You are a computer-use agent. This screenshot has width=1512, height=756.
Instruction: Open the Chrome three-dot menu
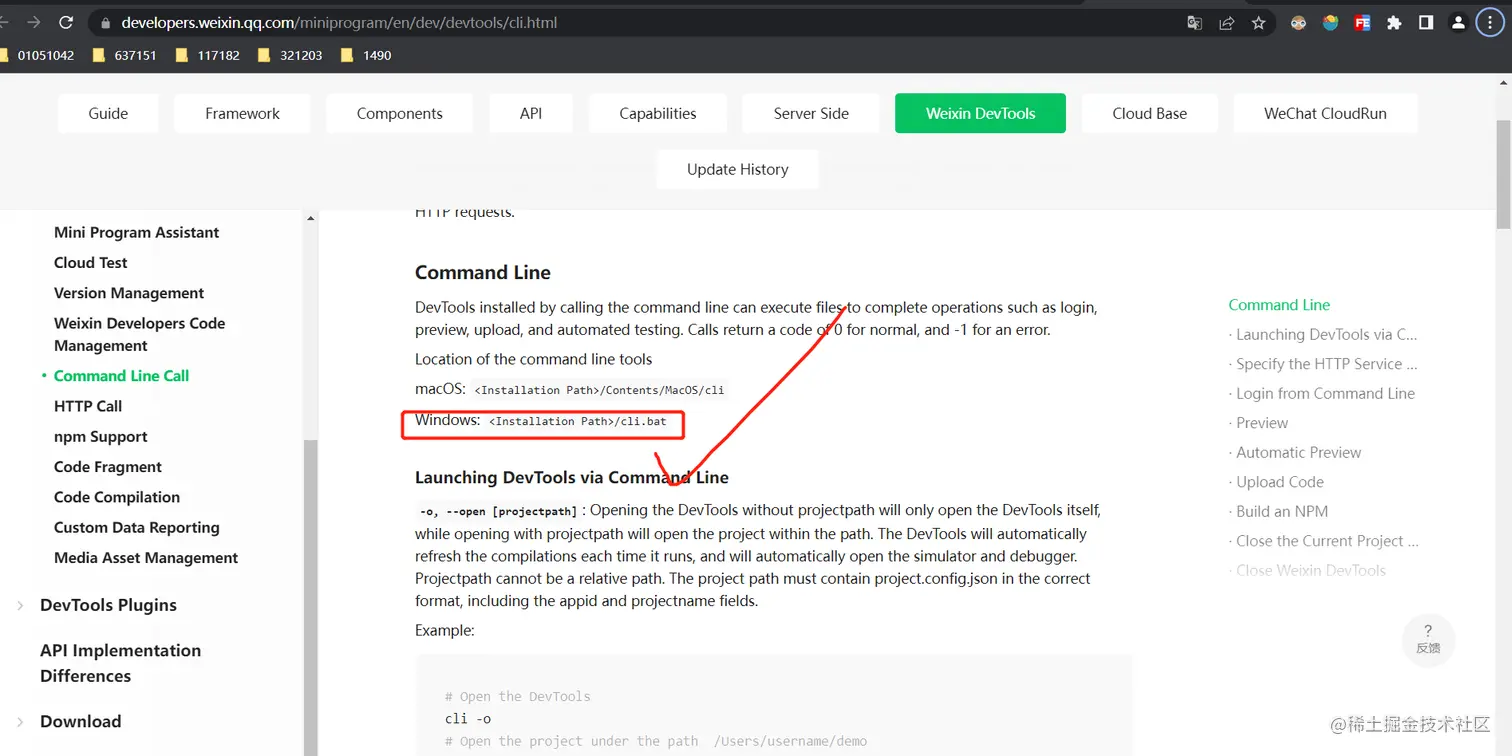click(1490, 23)
